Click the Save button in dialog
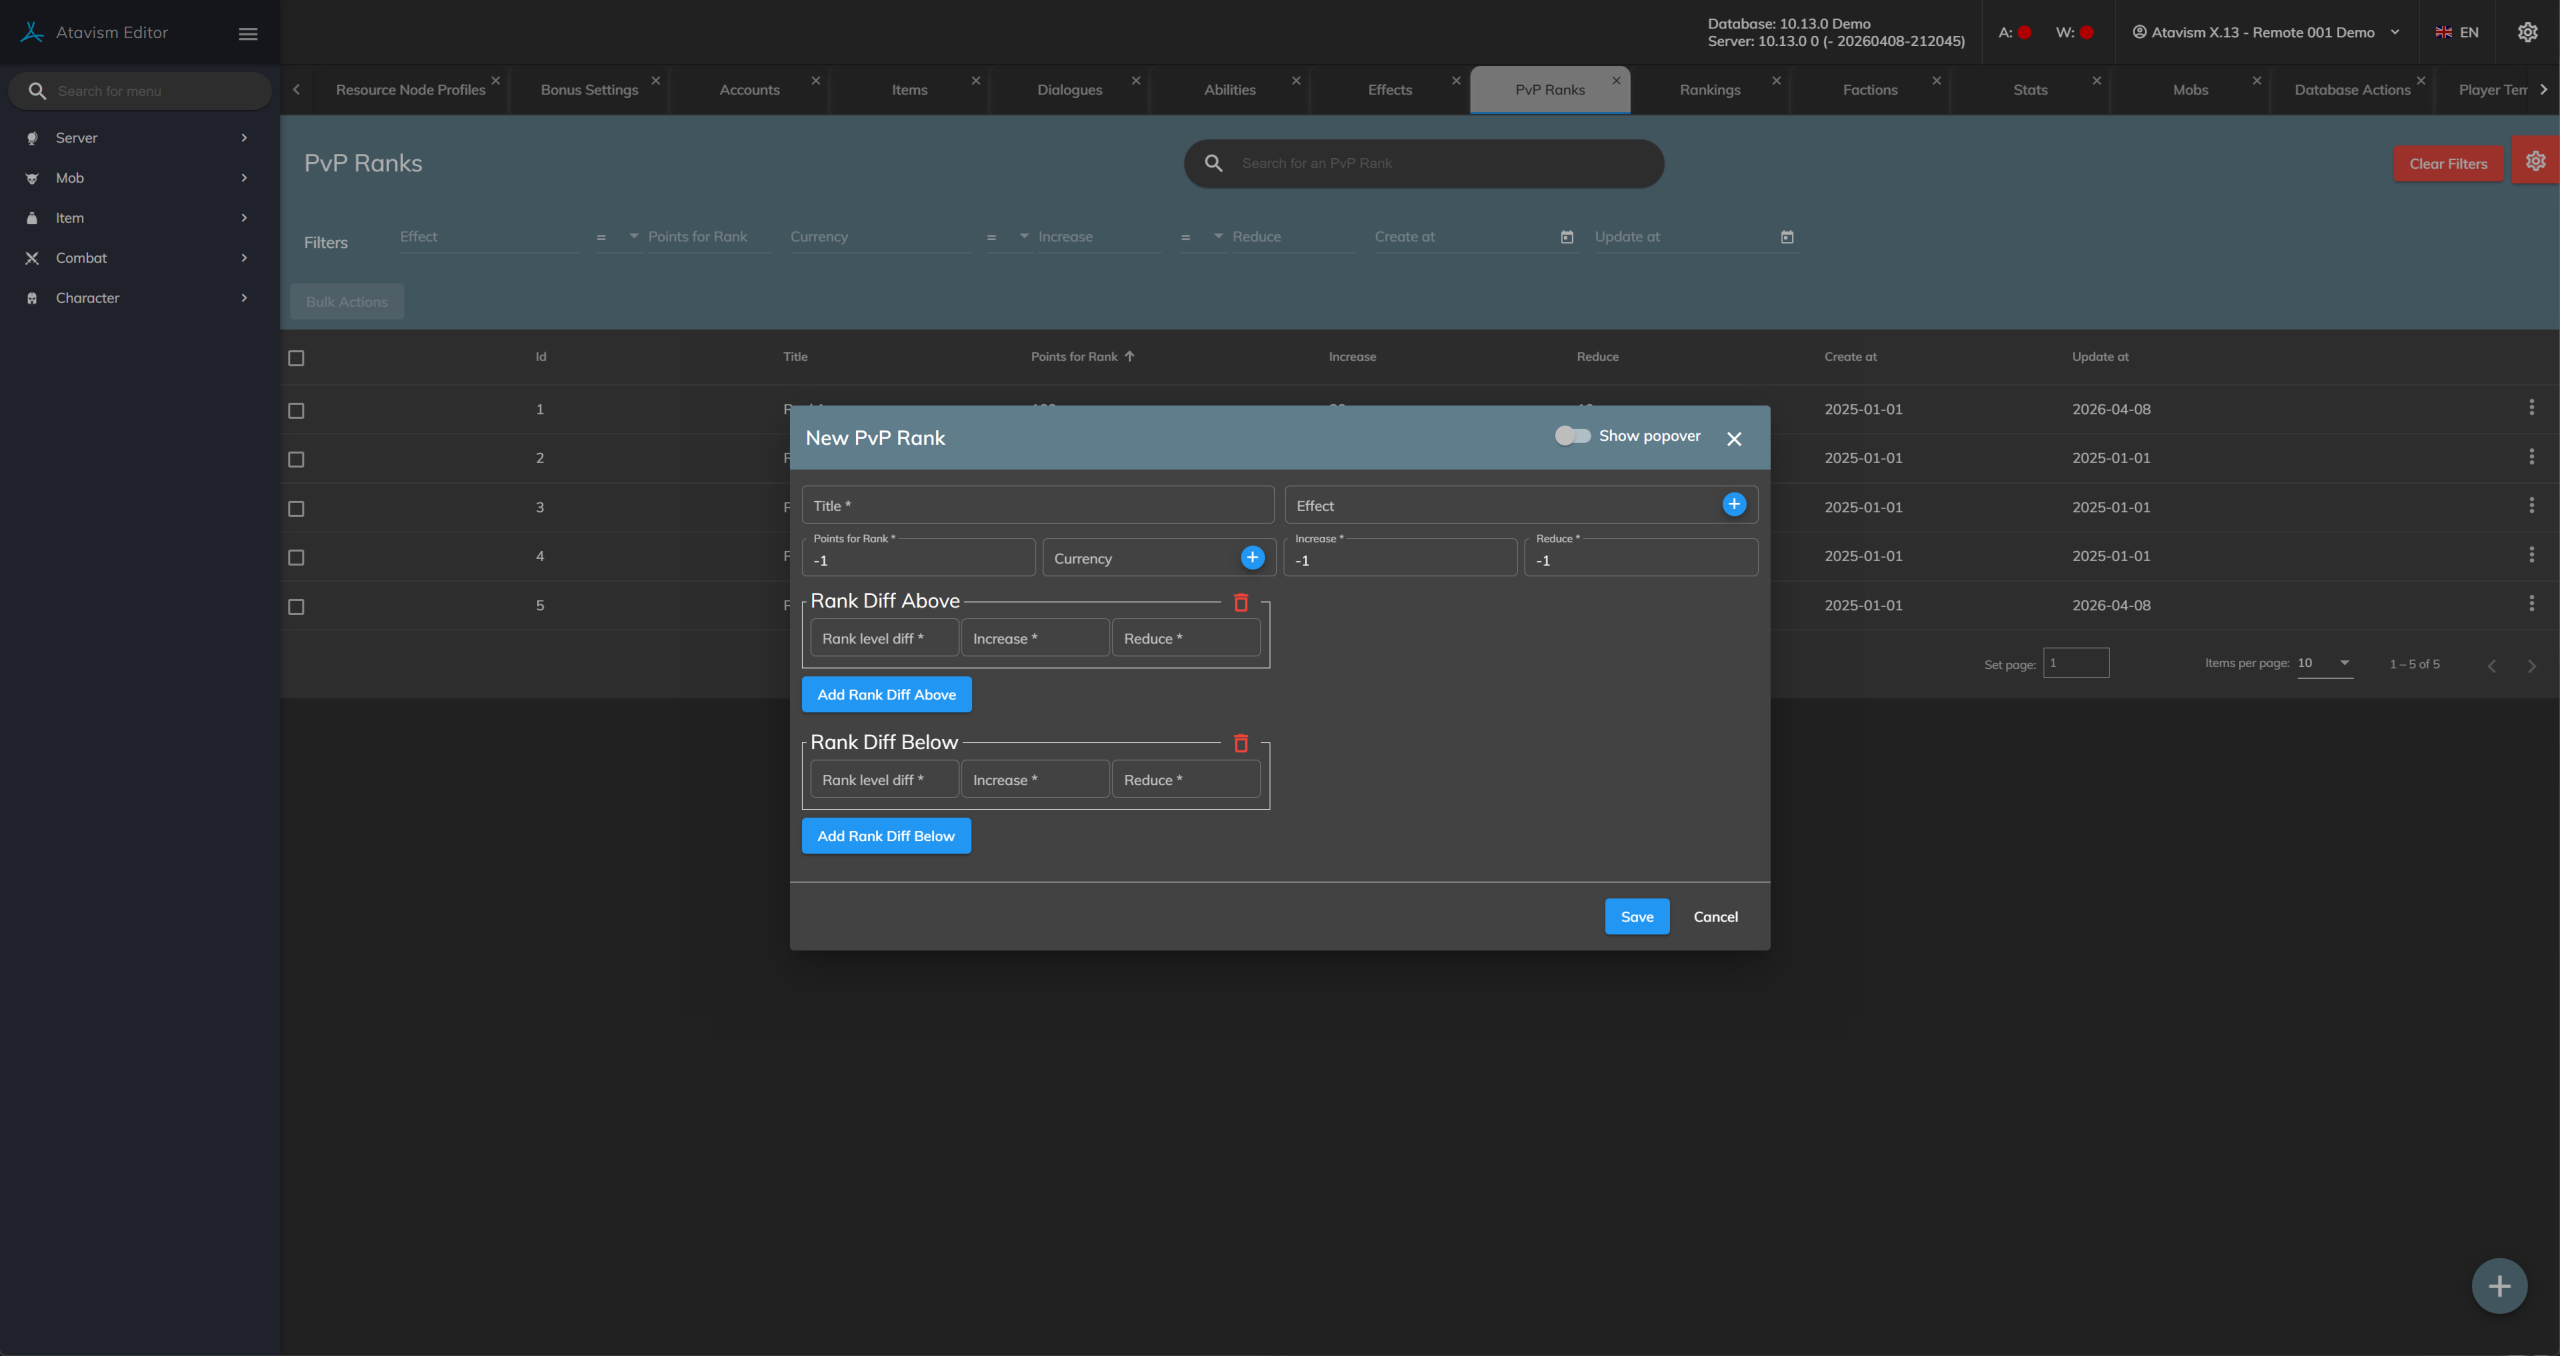This screenshot has width=2560, height=1356. point(1636,917)
